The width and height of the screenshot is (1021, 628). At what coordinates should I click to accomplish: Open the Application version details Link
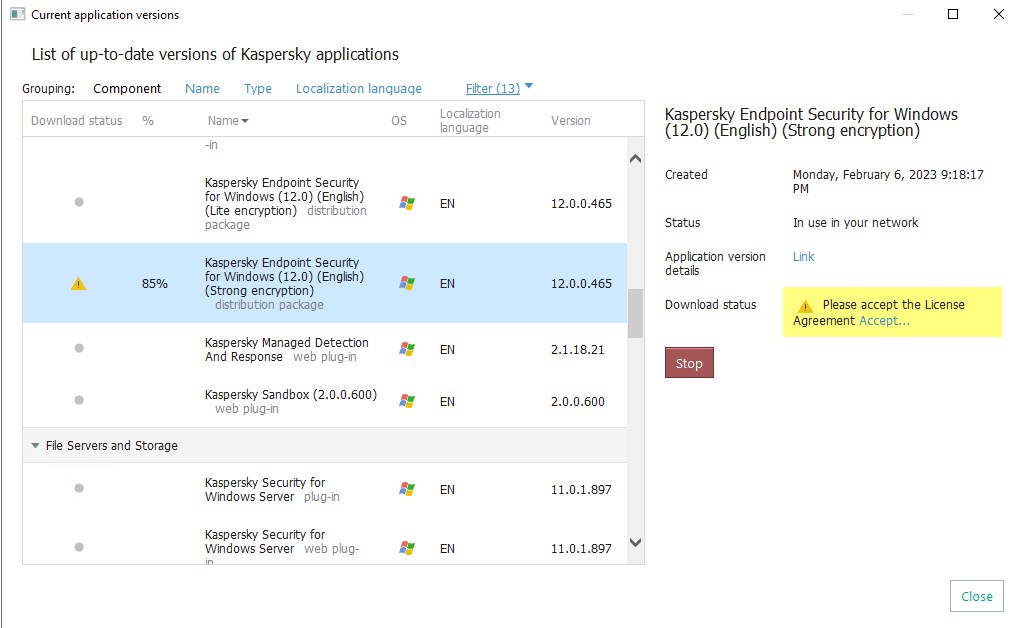803,257
